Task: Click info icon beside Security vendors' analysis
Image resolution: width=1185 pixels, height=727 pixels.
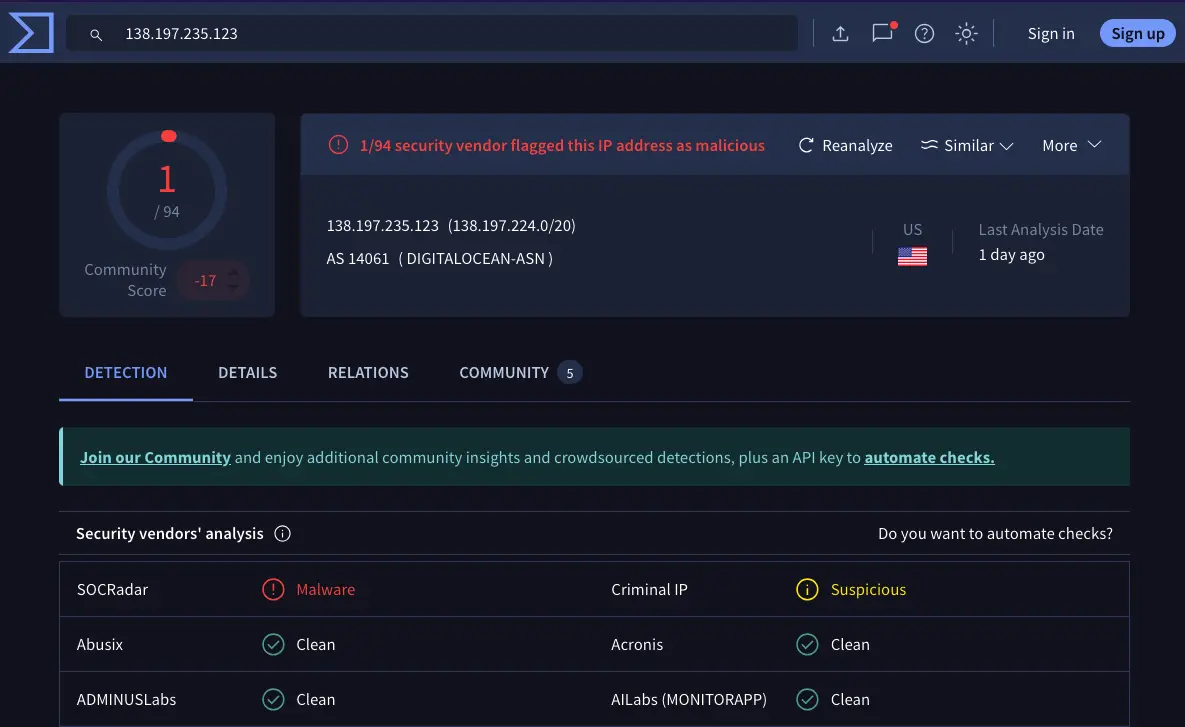Action: click(282, 534)
